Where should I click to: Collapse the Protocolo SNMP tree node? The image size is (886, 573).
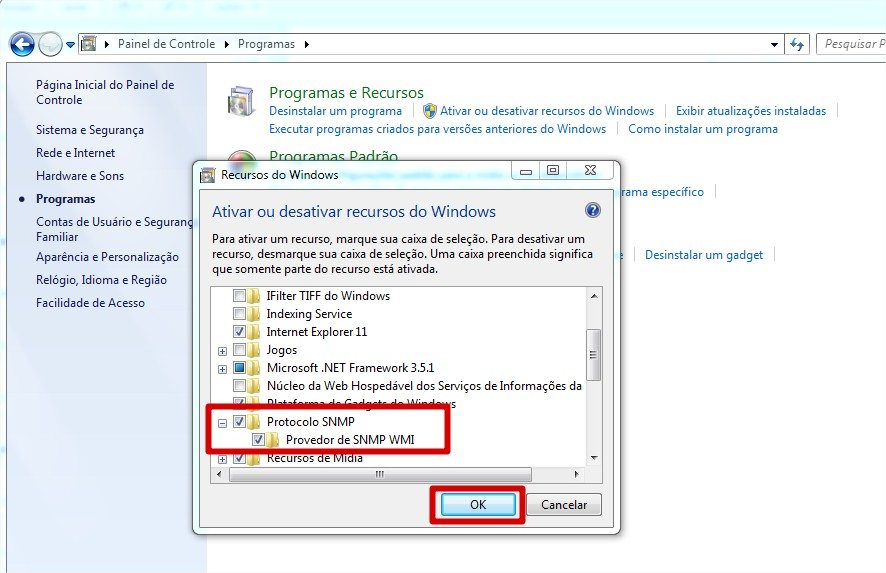[222, 422]
